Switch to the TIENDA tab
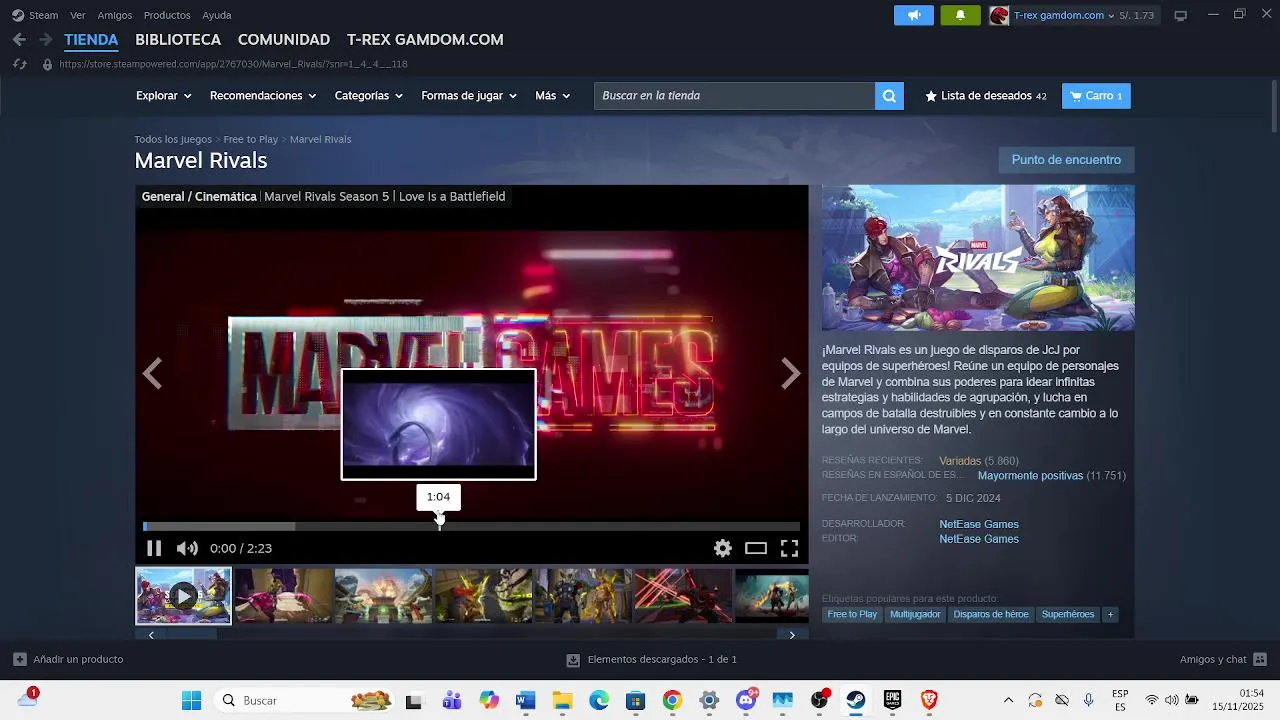Viewport: 1280px width, 720px height. (x=91, y=40)
